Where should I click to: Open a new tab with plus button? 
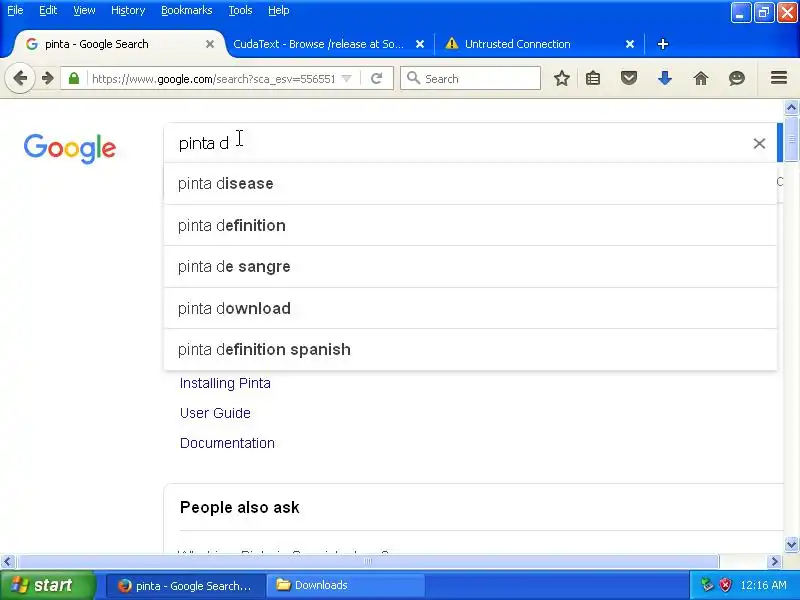point(663,44)
